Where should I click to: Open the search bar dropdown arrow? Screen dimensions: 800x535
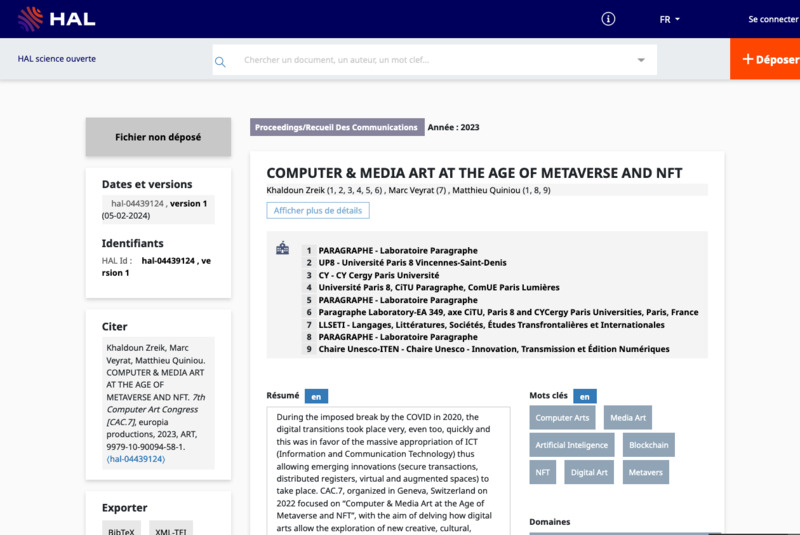tap(641, 60)
